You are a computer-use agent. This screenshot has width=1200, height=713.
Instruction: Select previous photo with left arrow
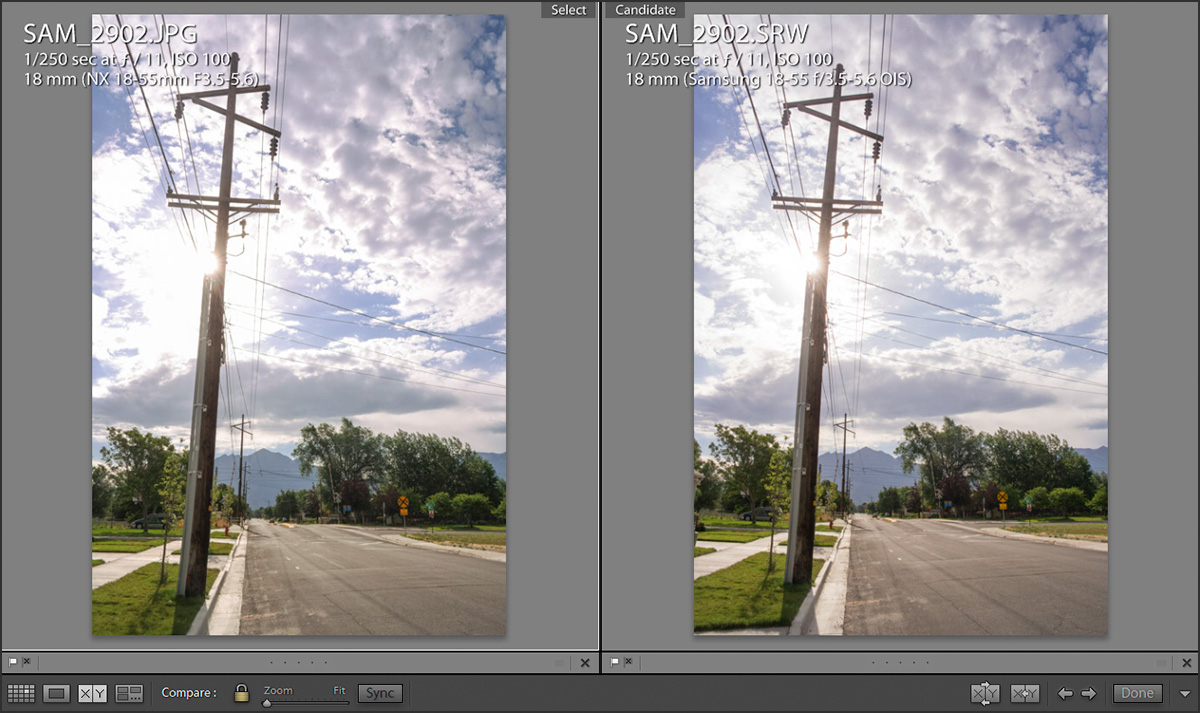[x=1066, y=693]
